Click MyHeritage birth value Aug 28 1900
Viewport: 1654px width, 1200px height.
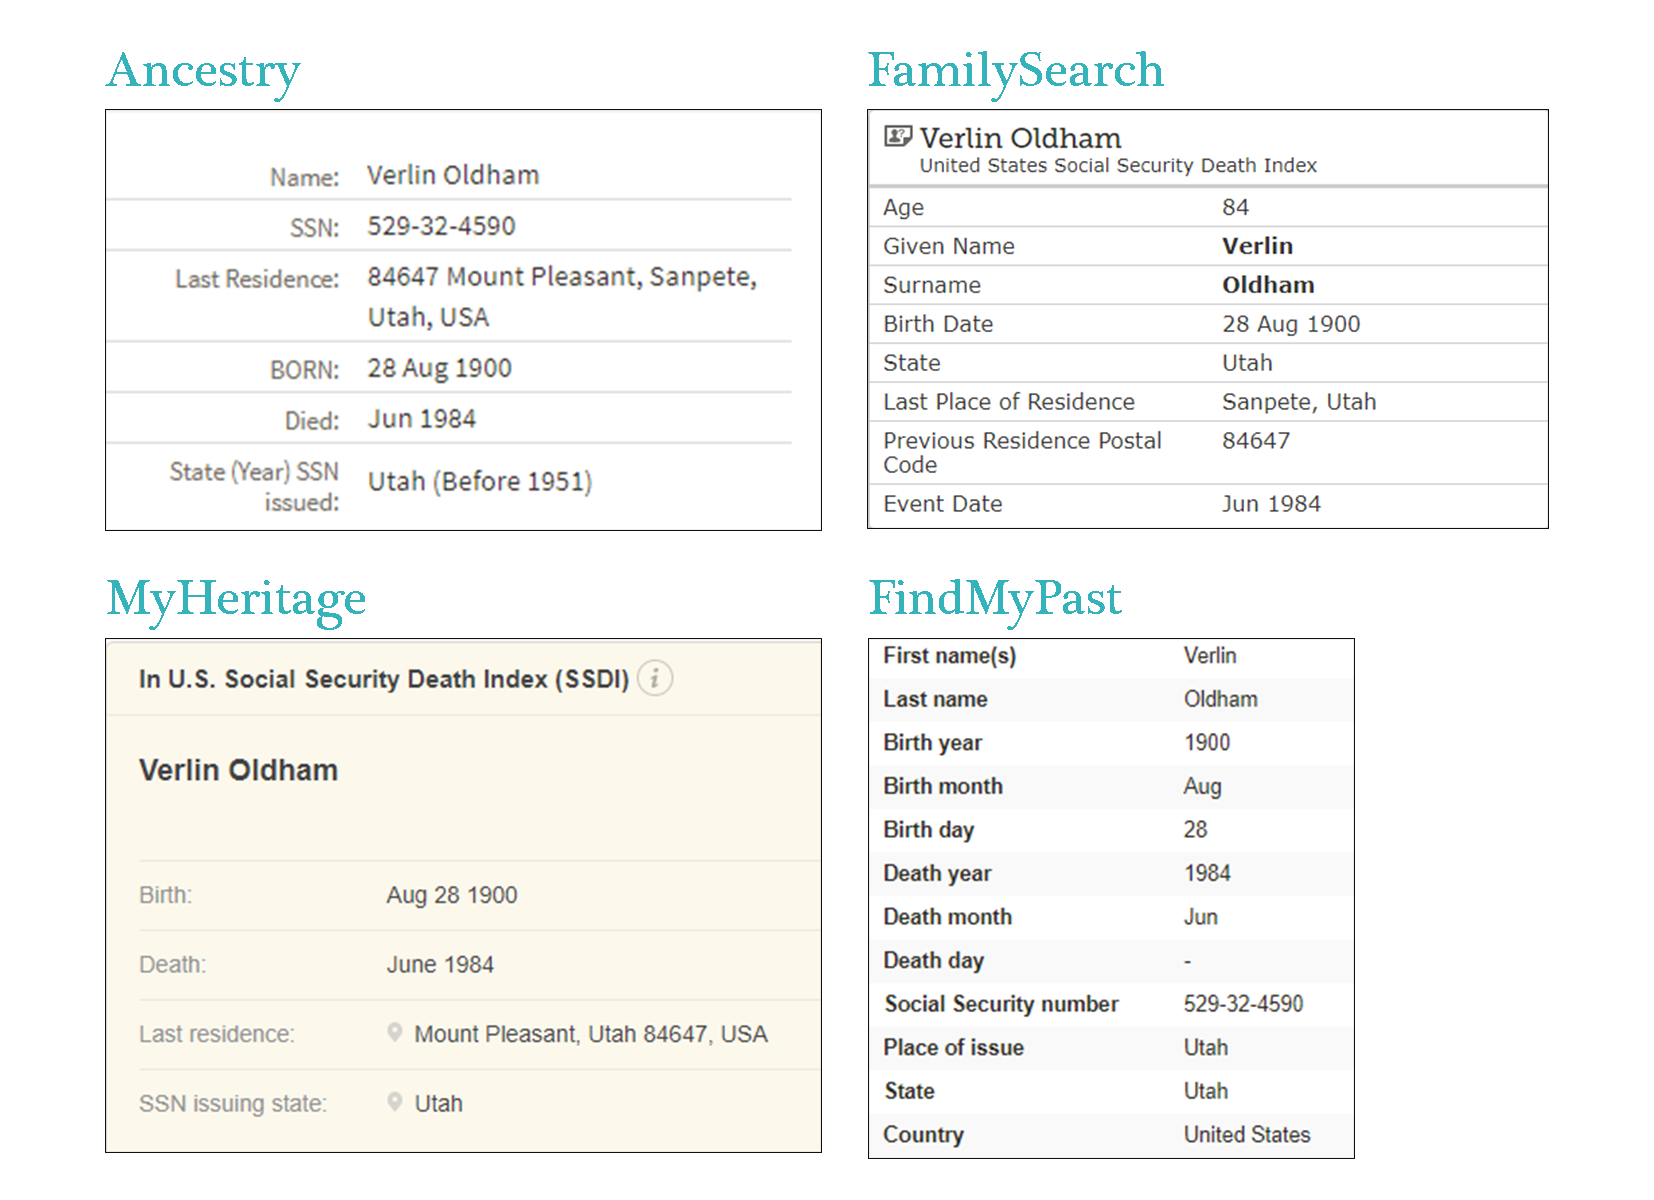click(x=452, y=895)
